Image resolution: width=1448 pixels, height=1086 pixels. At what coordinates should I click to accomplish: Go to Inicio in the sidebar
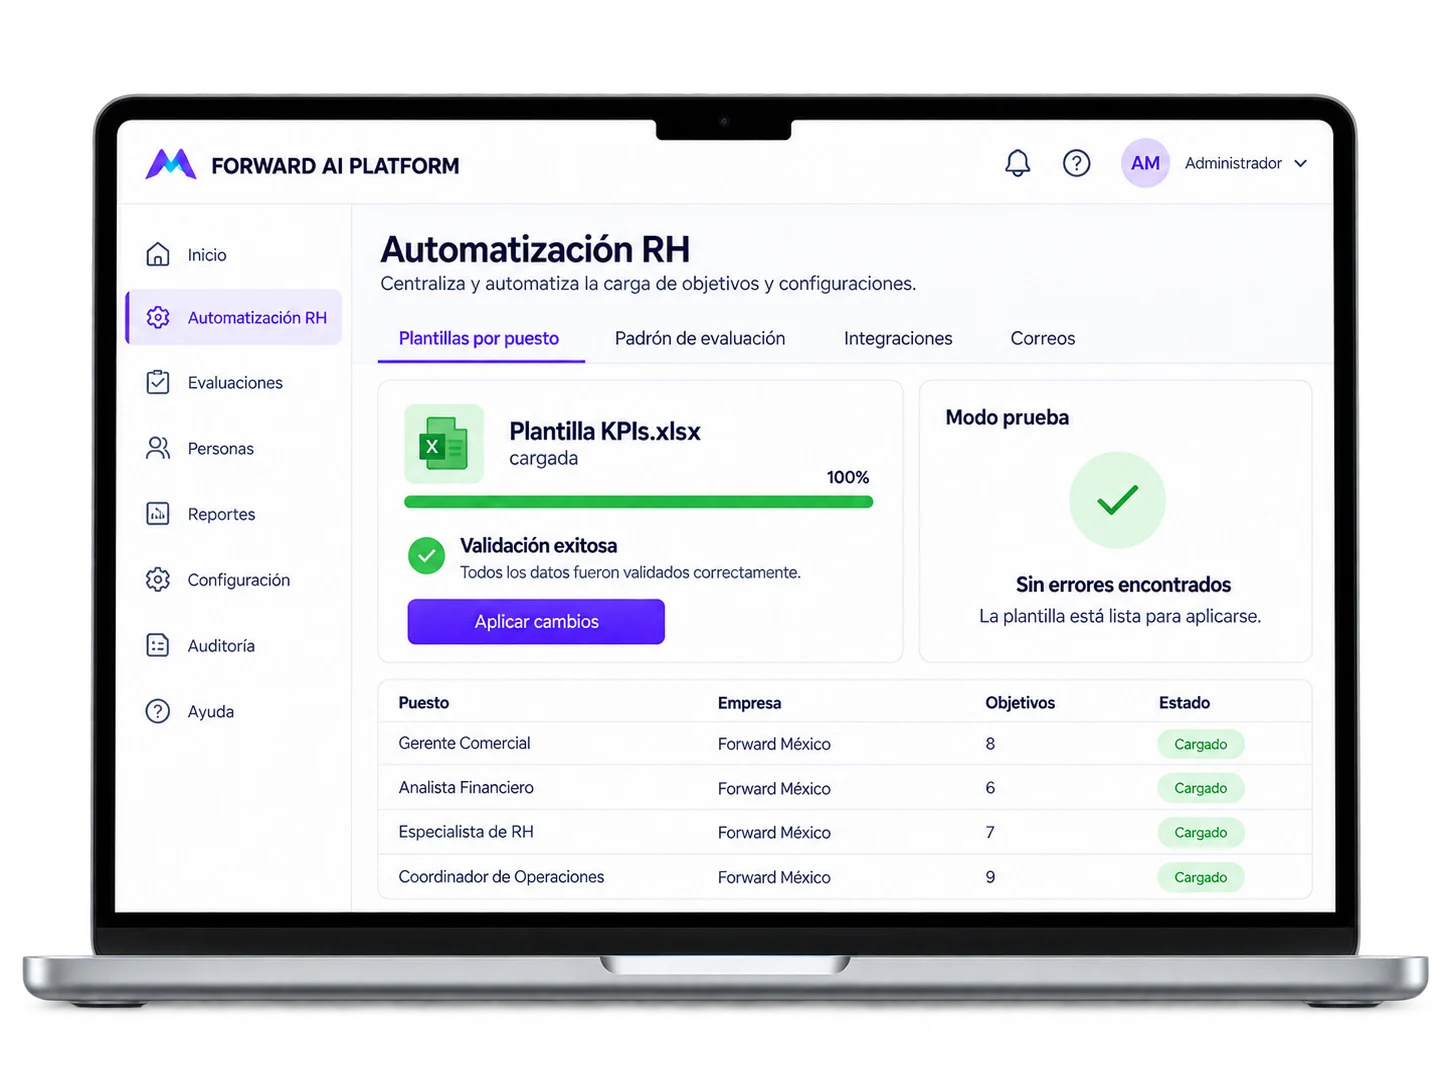click(207, 255)
